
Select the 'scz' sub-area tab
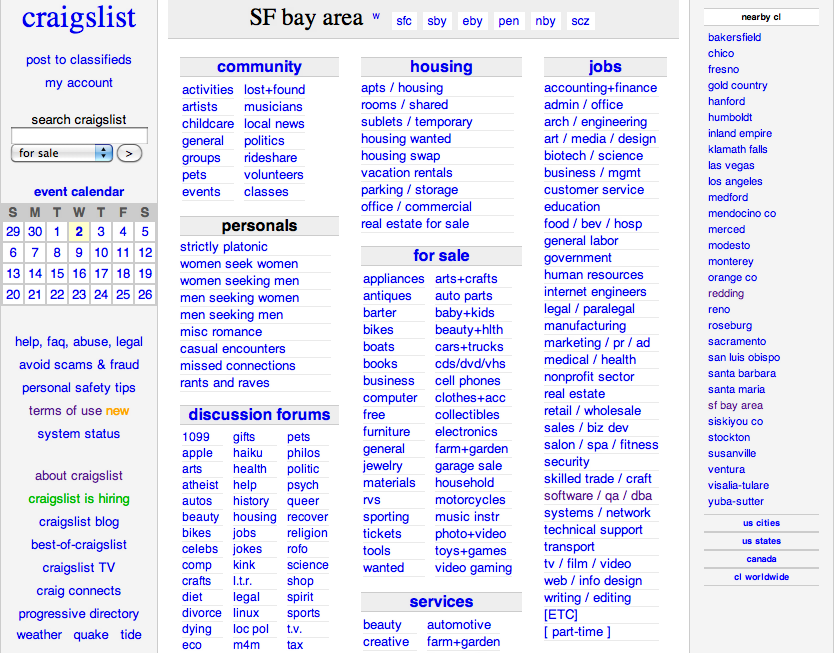[580, 21]
